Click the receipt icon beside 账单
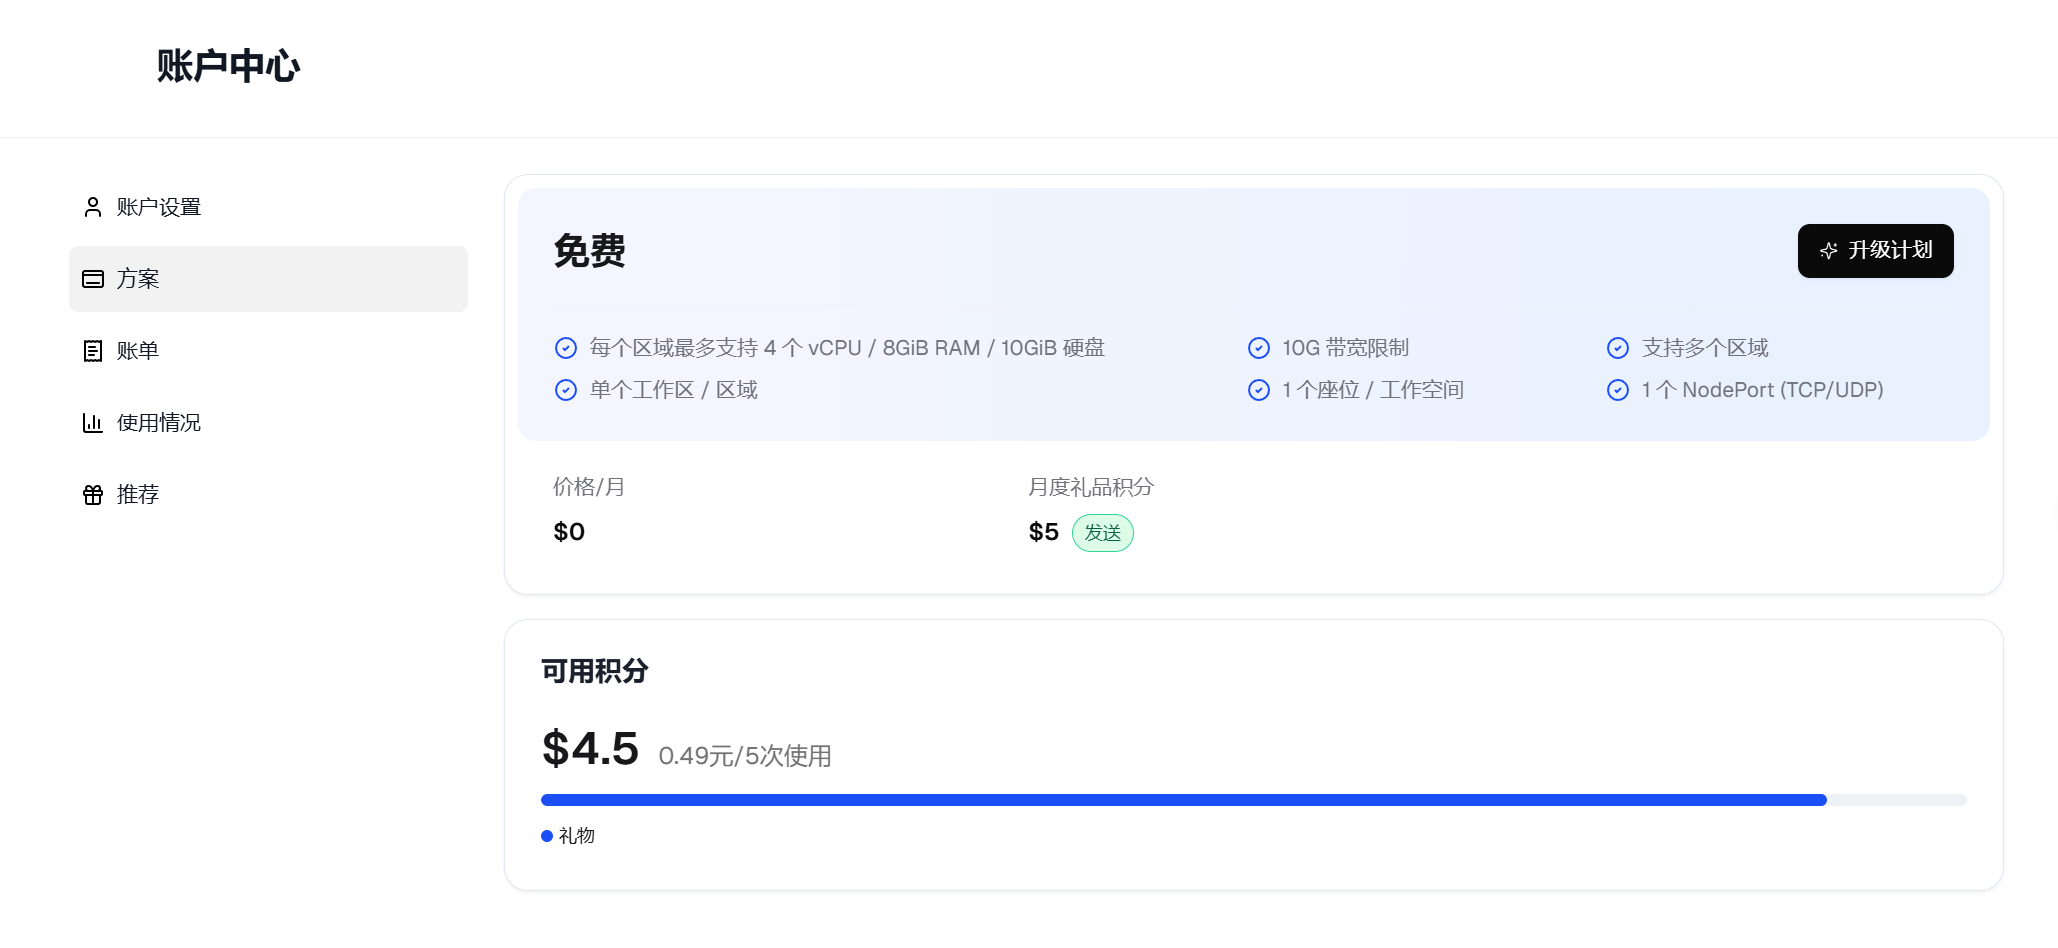This screenshot has width=2058, height=948. (x=93, y=351)
